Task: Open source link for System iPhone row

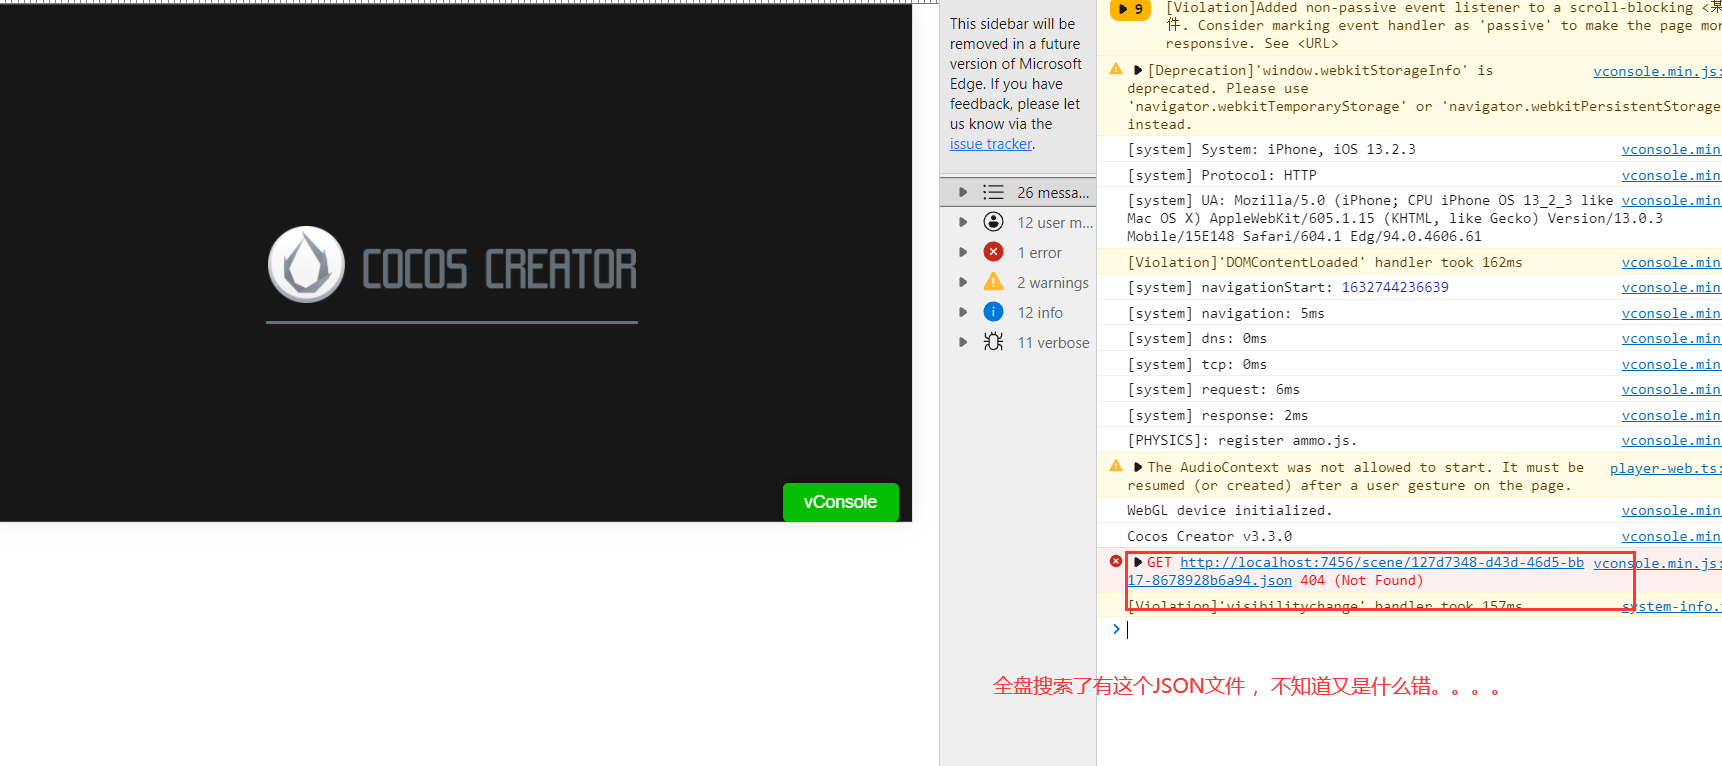Action: tap(1671, 149)
